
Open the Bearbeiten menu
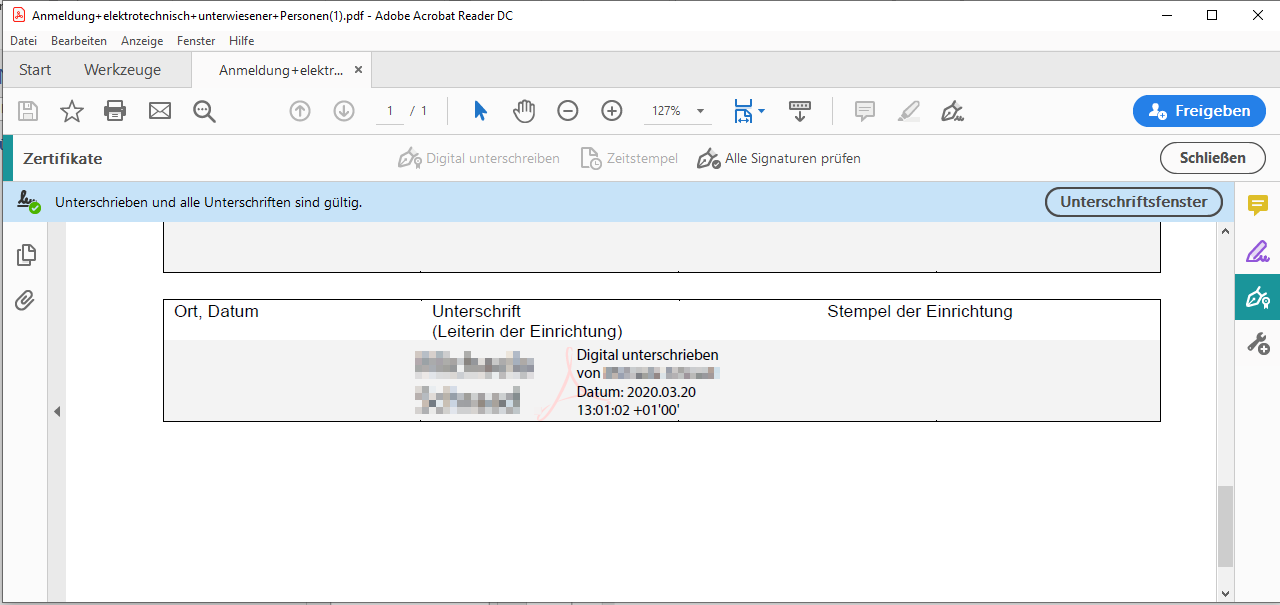pos(78,41)
